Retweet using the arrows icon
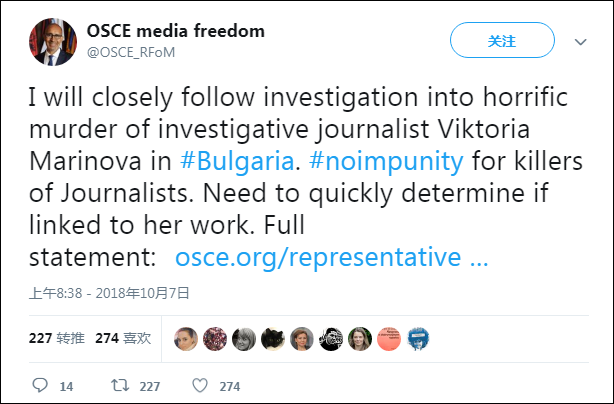Viewport: 614px width, 404px height. click(x=118, y=385)
